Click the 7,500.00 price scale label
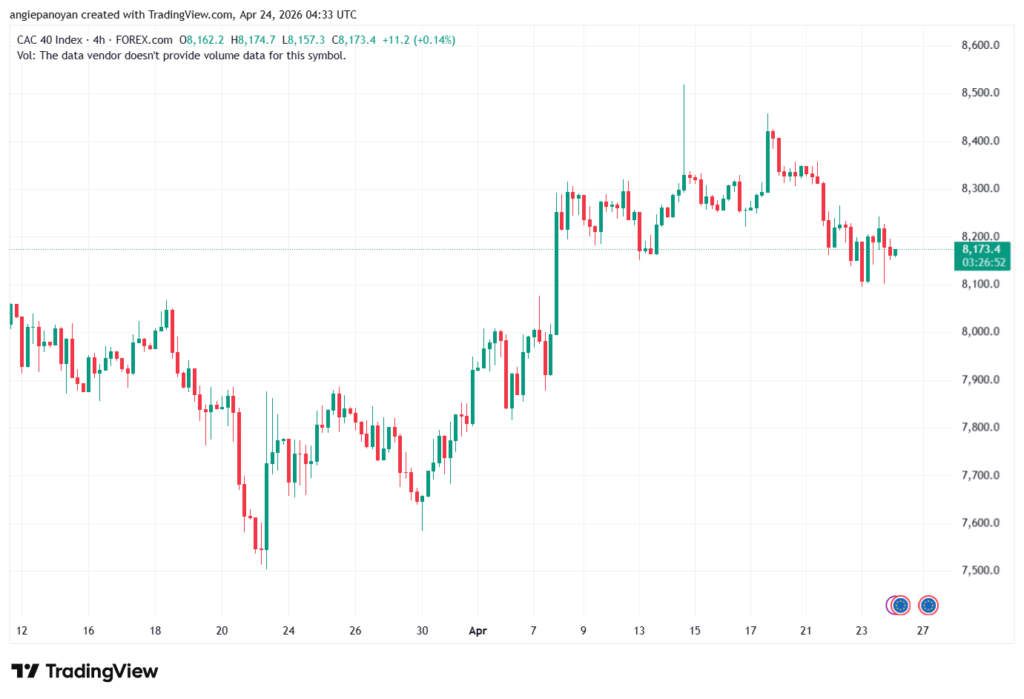This screenshot has width=1024, height=699. (980, 571)
